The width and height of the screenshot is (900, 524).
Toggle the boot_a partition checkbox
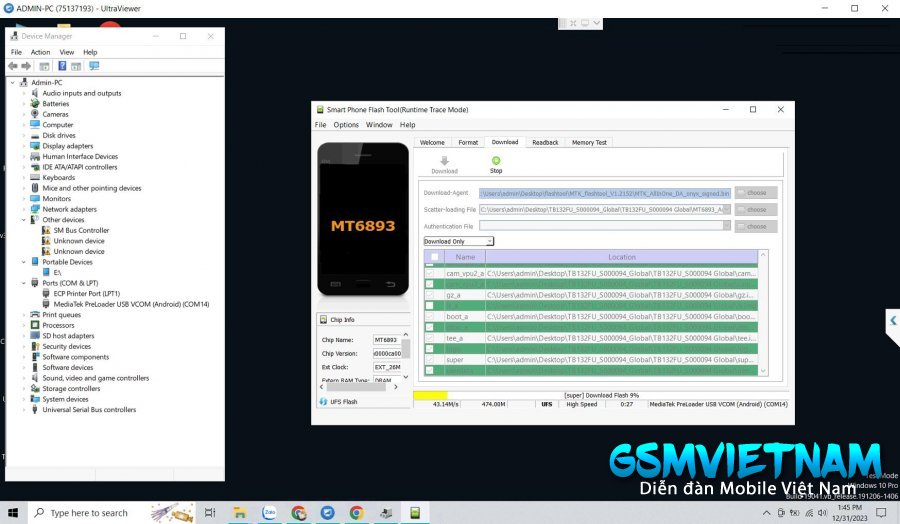coord(429,316)
